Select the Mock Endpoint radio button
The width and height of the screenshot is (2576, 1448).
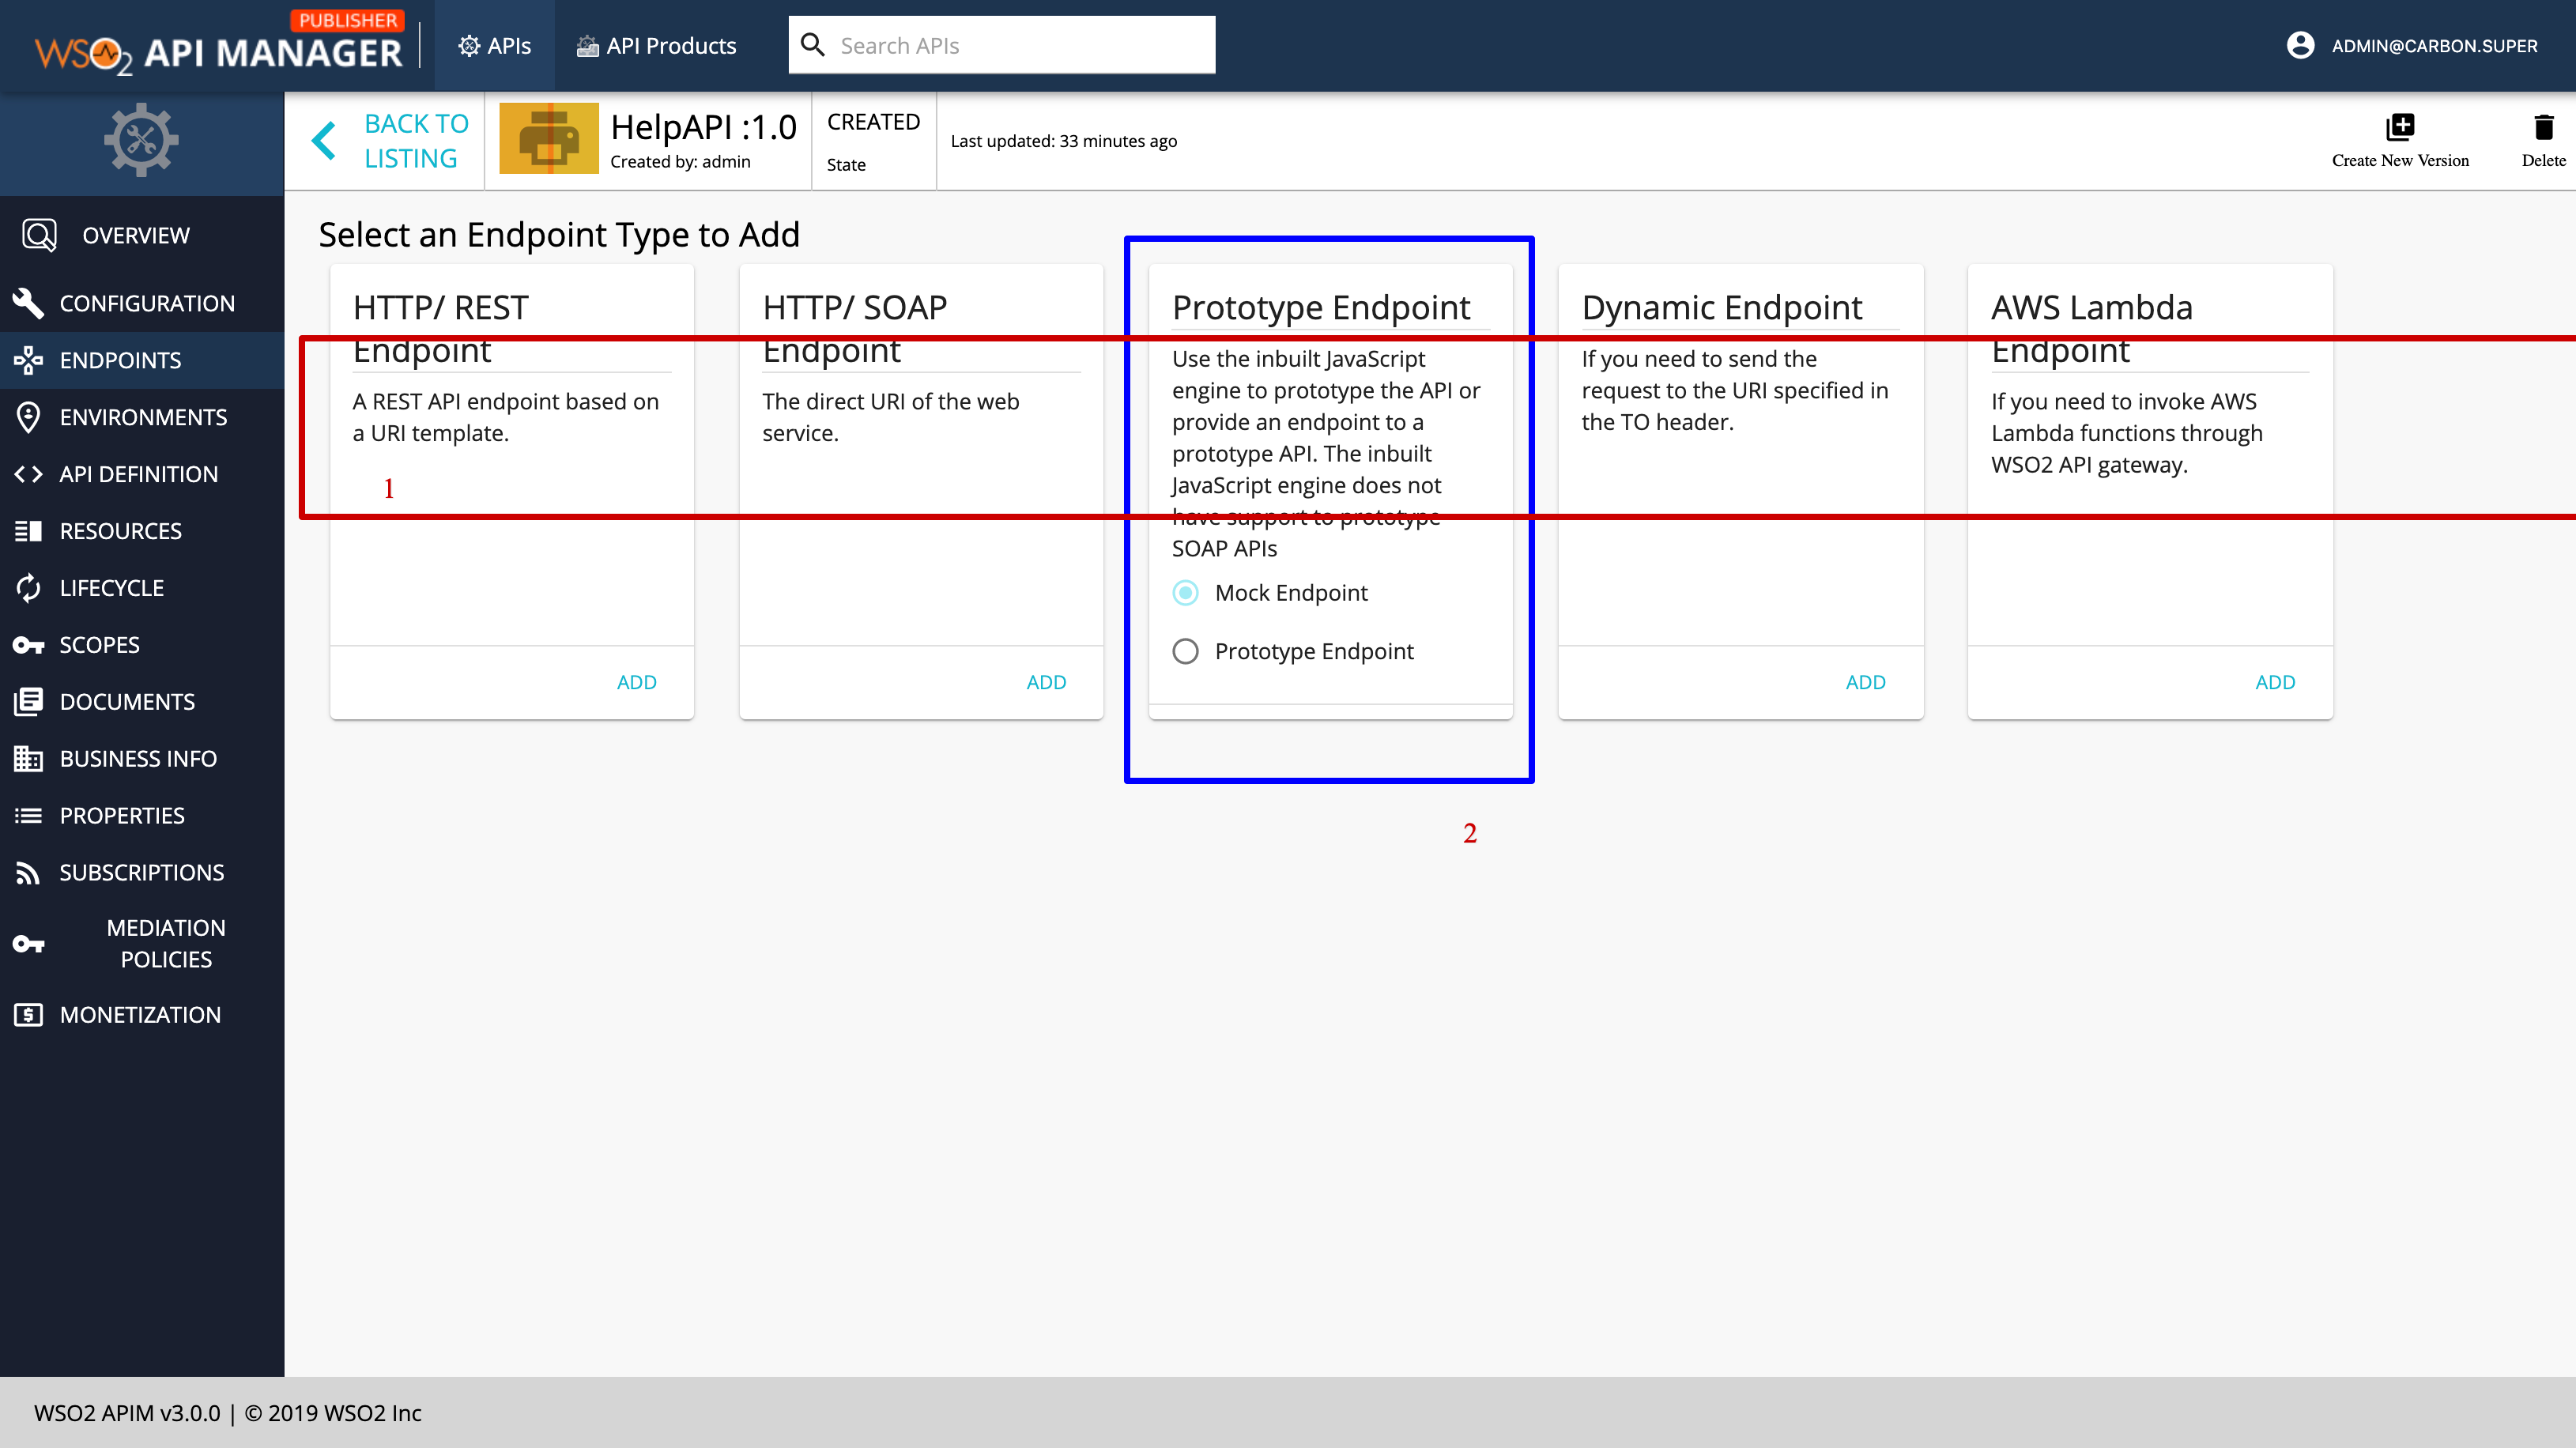pyautogui.click(x=1186, y=592)
